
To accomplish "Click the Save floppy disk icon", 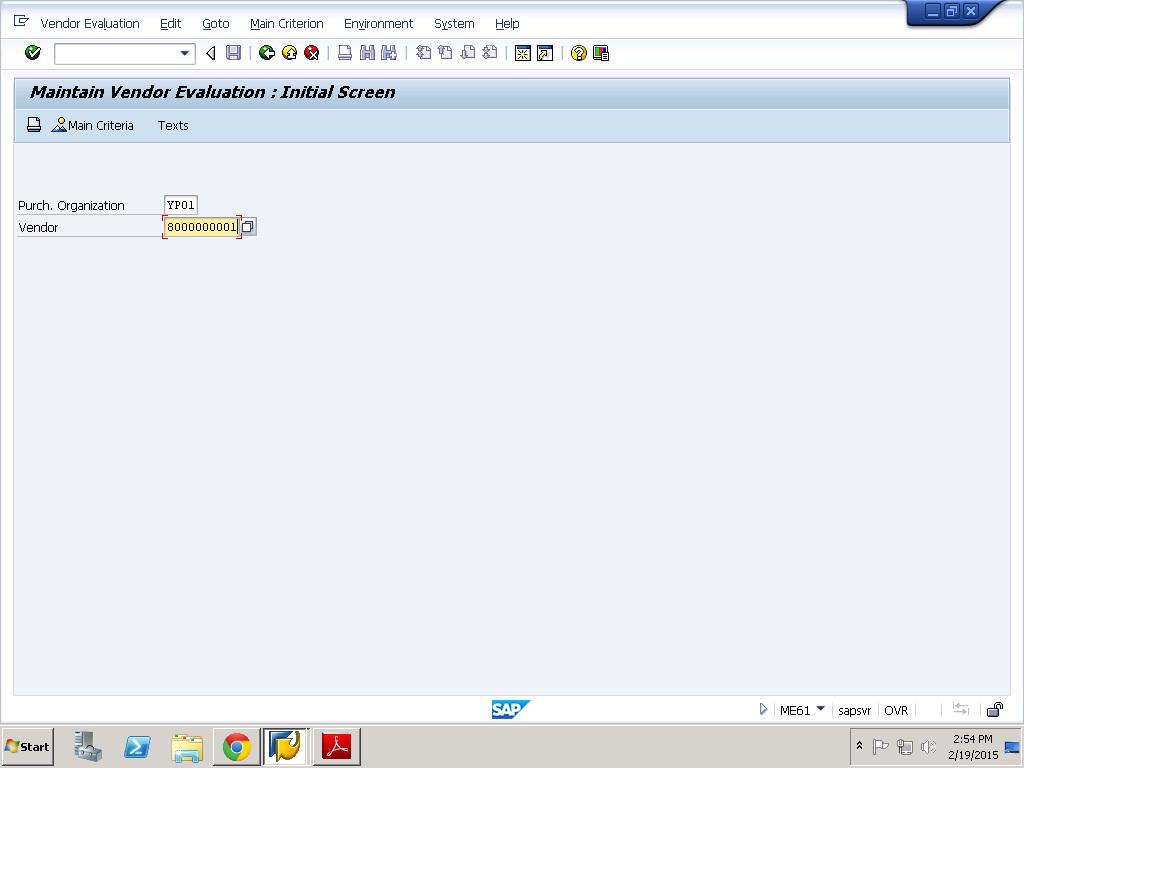I will (234, 53).
